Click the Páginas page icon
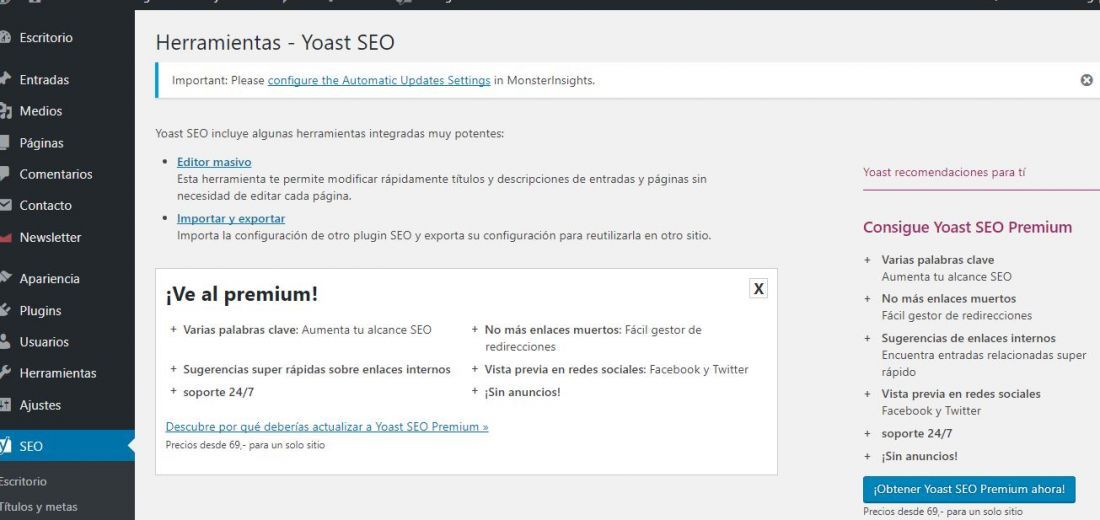Screen dimensions: 1100x520 [4, 142]
